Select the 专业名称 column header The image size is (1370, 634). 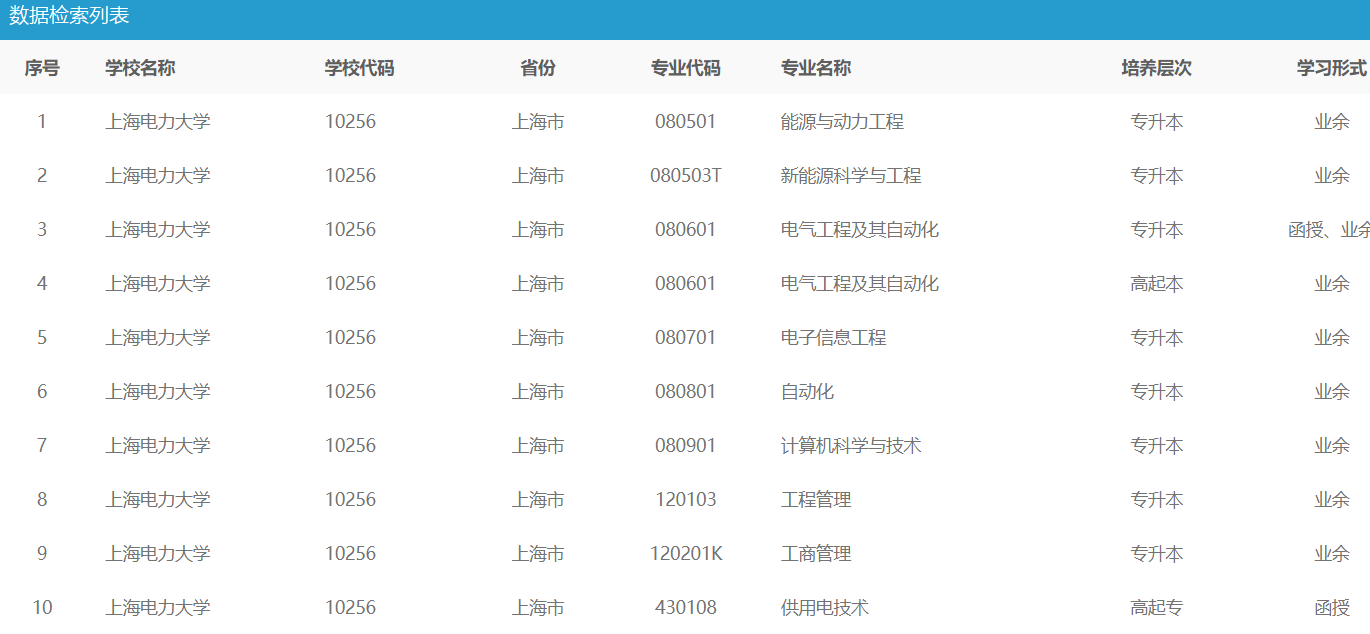click(816, 68)
